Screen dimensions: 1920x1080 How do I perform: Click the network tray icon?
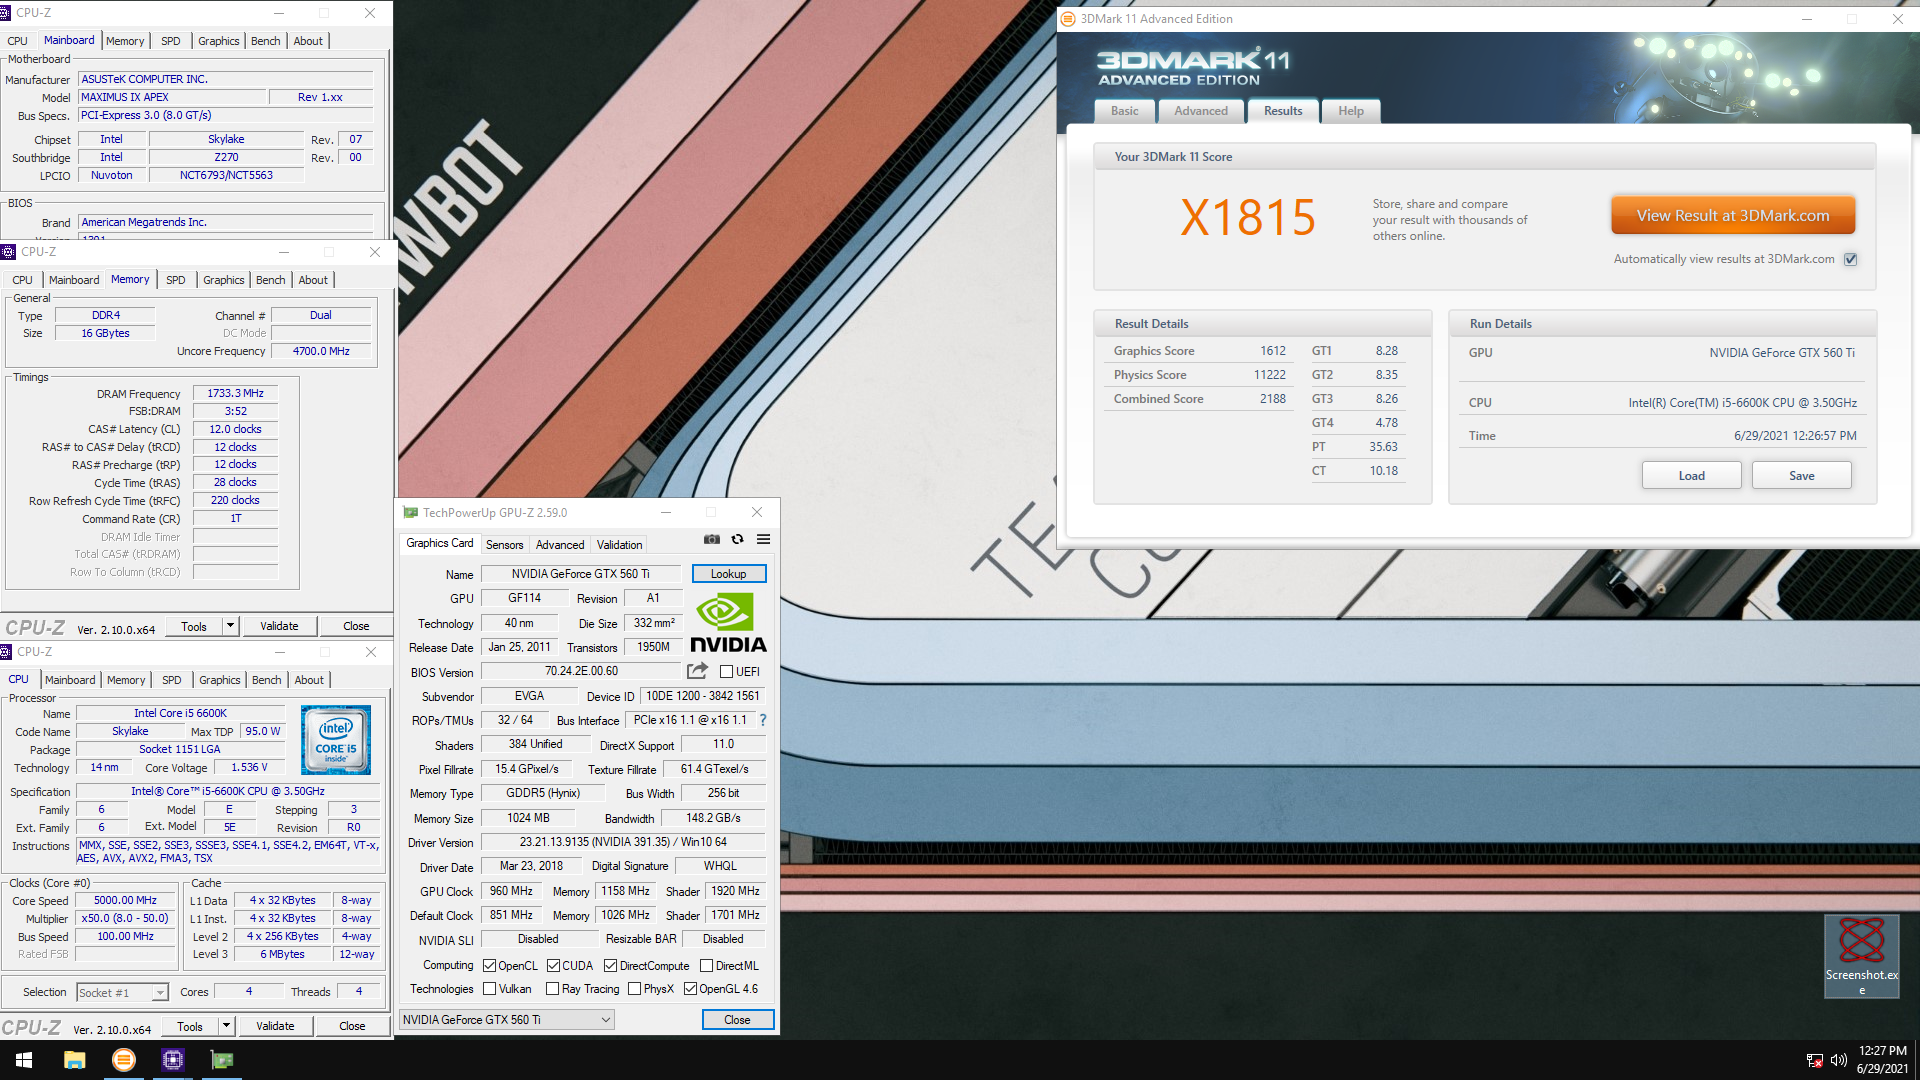(1814, 1060)
